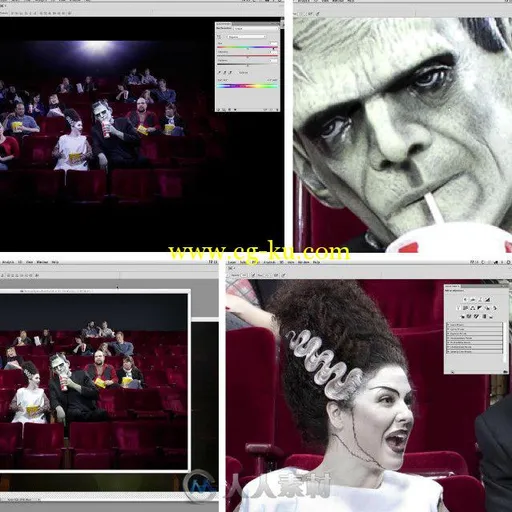This screenshot has width=512, height=512.
Task: Click the on-image adjustment hand tool
Action: [219, 37]
